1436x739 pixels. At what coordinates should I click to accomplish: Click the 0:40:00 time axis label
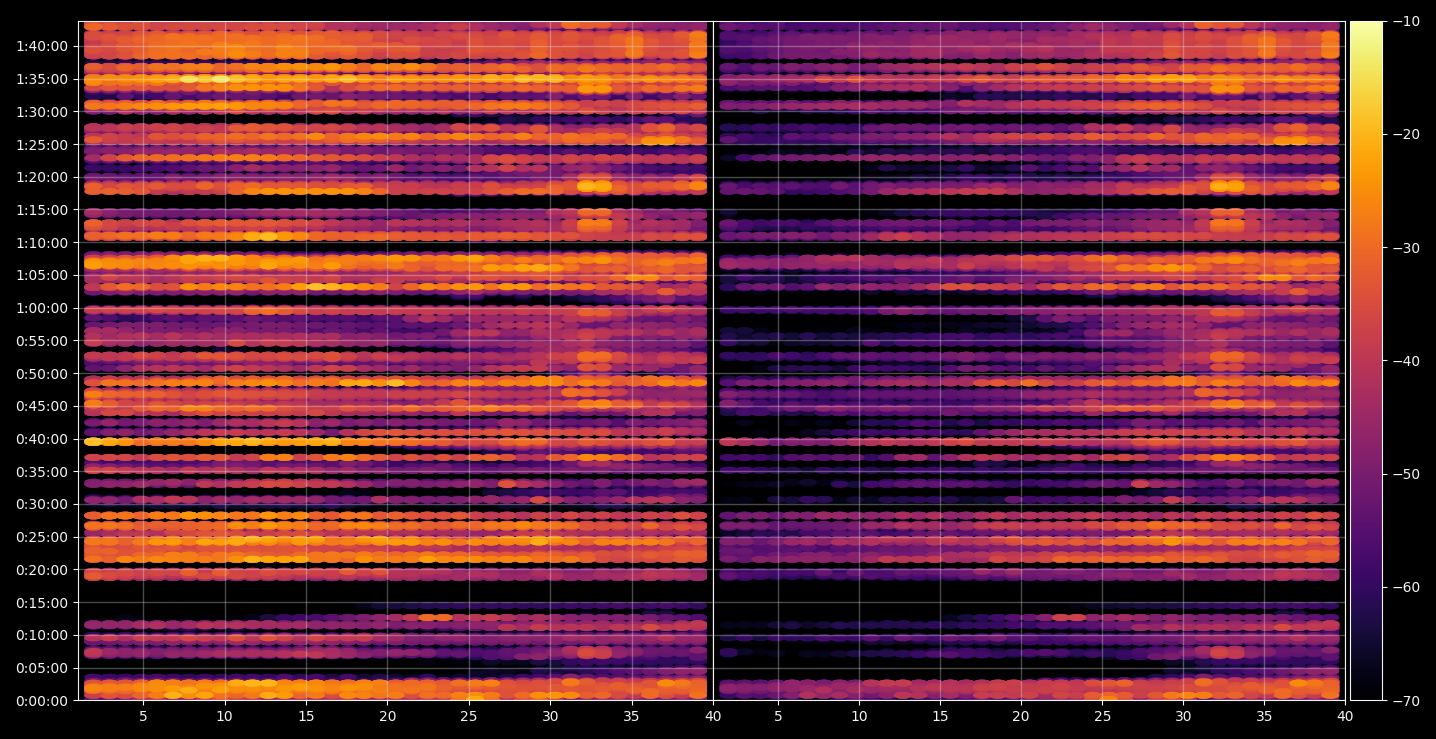tap(42, 439)
